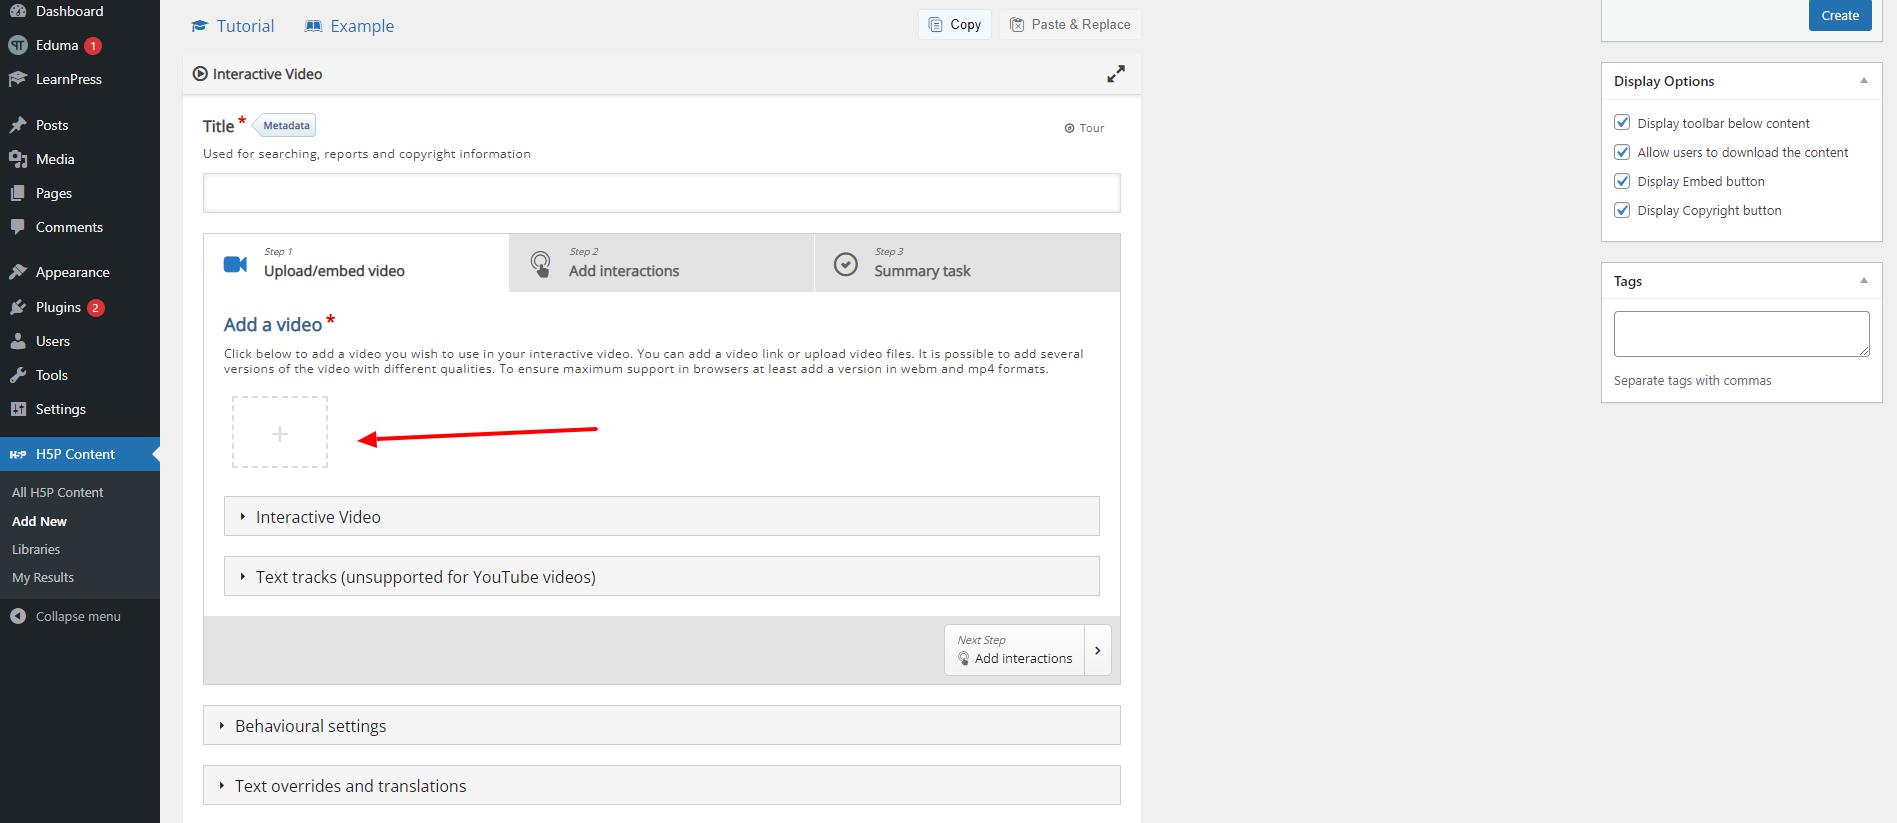Open the Upload/embed video step tab

pyautogui.click(x=356, y=263)
